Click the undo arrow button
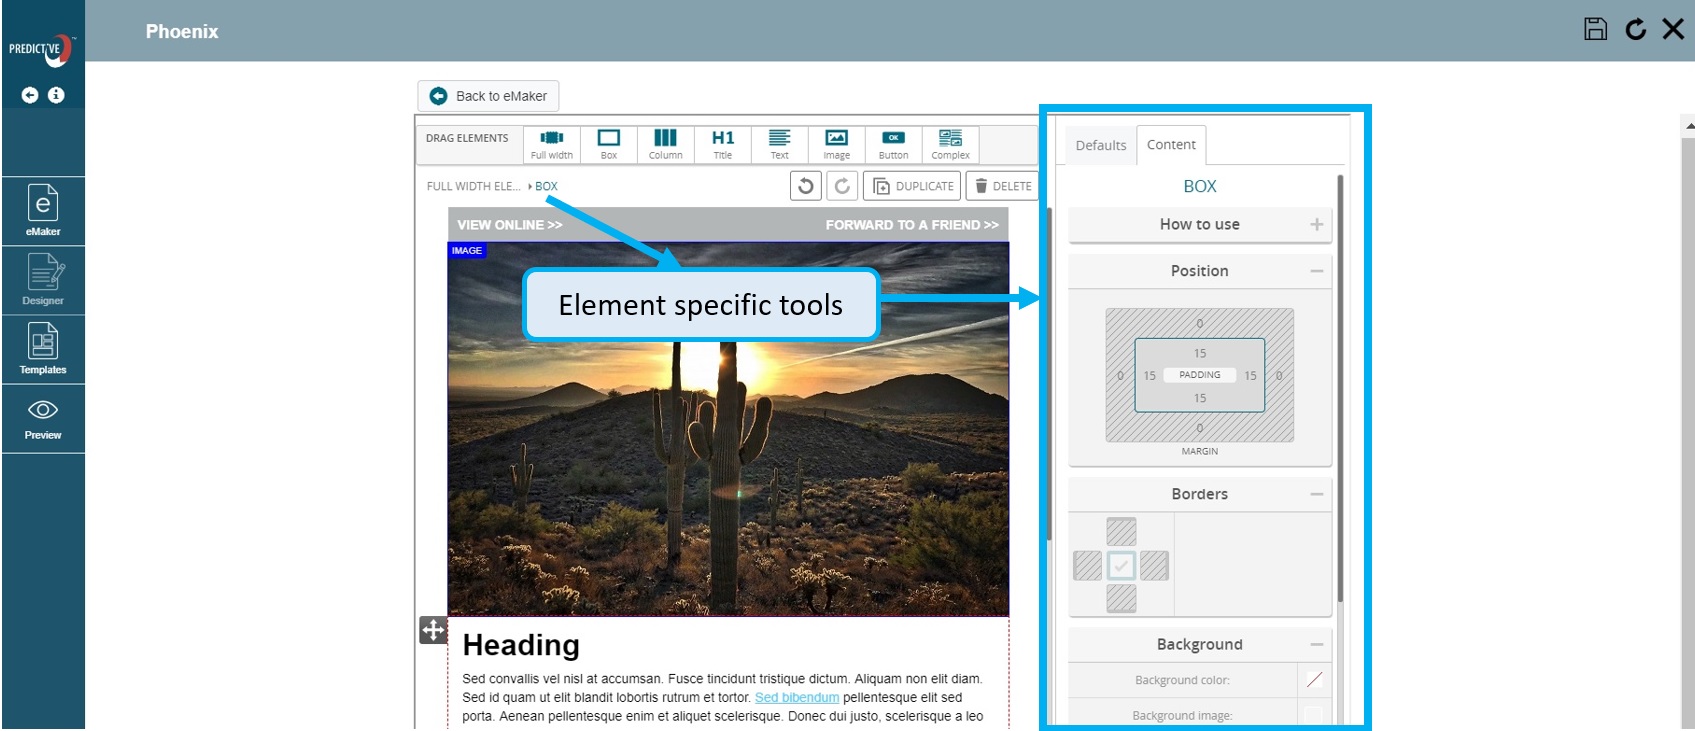The height and width of the screenshot is (731, 1695). (x=806, y=186)
